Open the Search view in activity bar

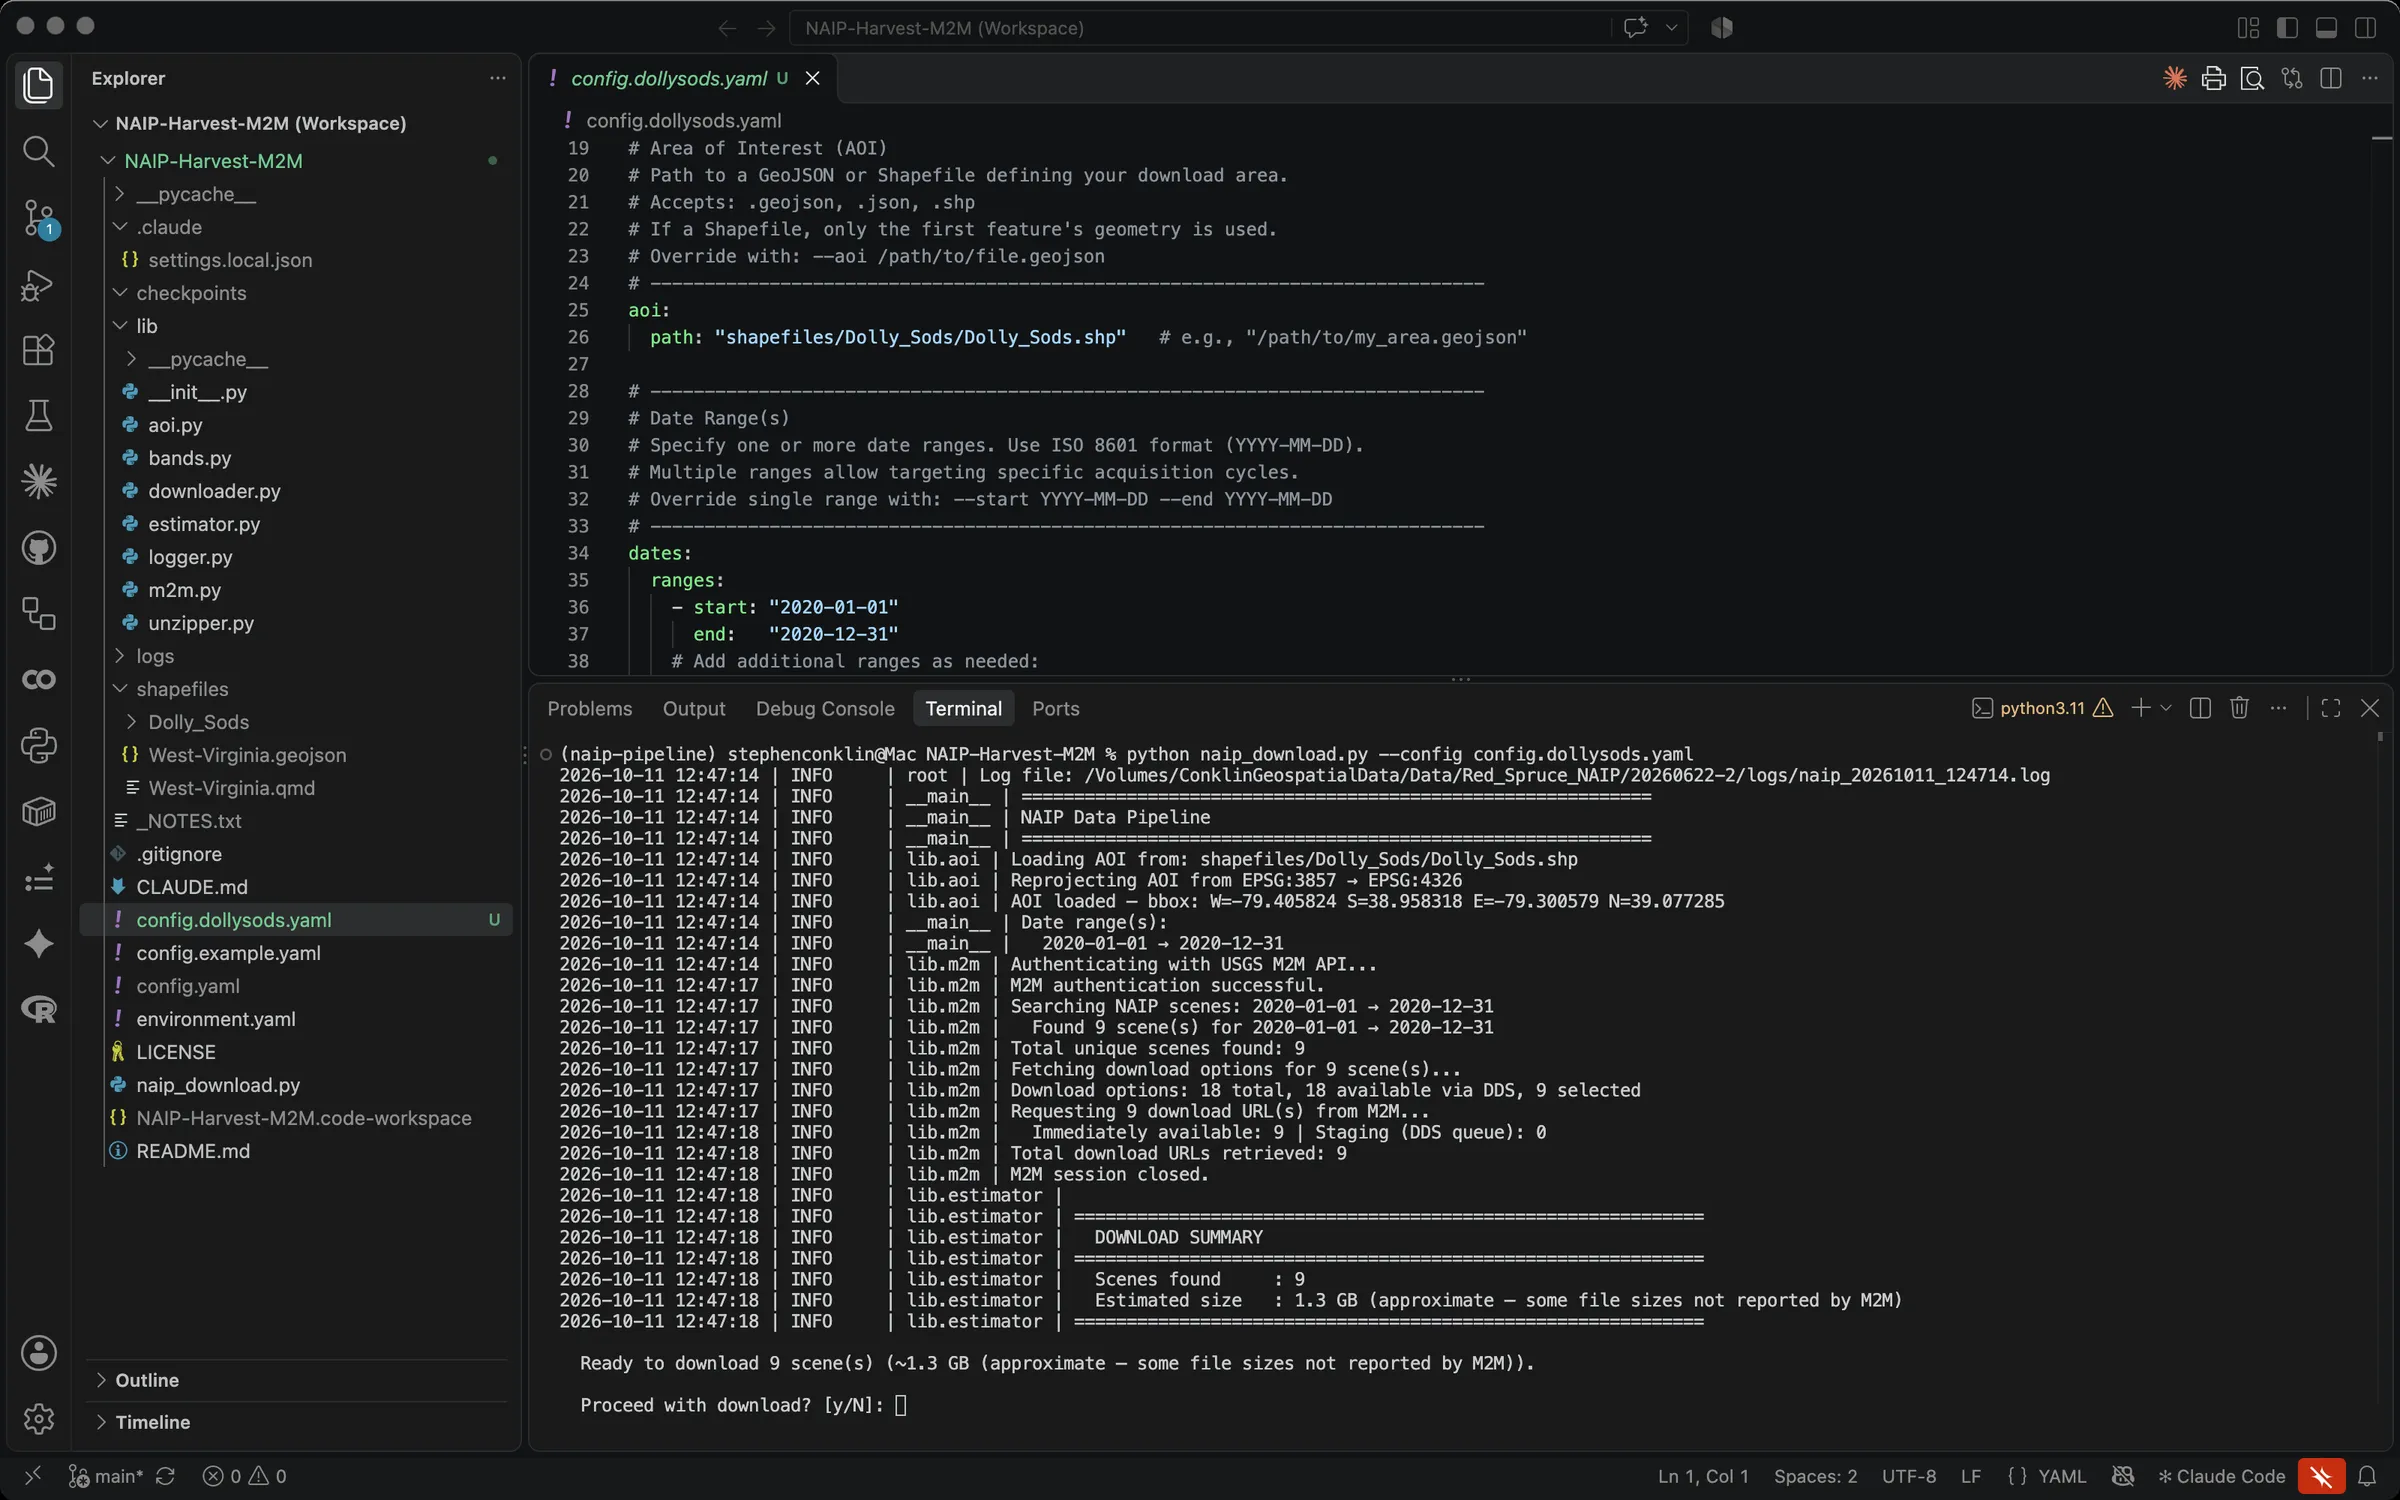coord(38,151)
